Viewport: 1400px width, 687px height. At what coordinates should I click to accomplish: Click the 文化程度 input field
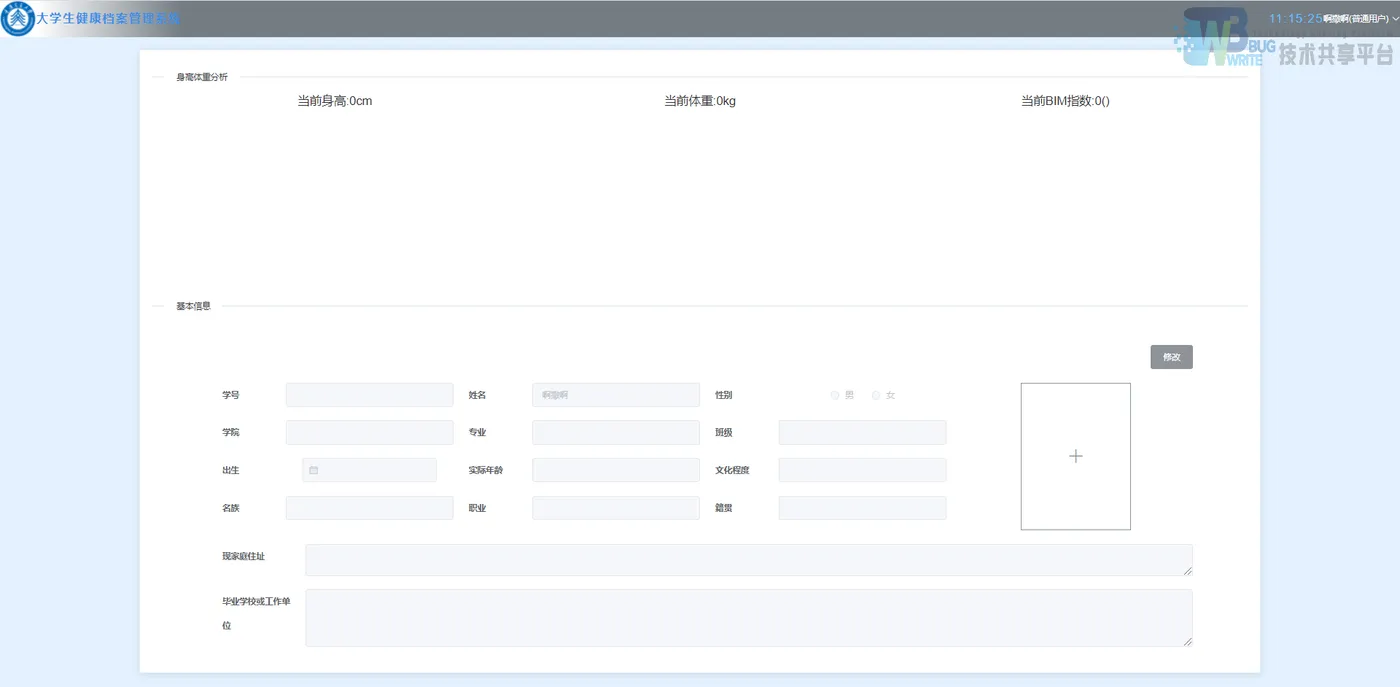tap(862, 470)
